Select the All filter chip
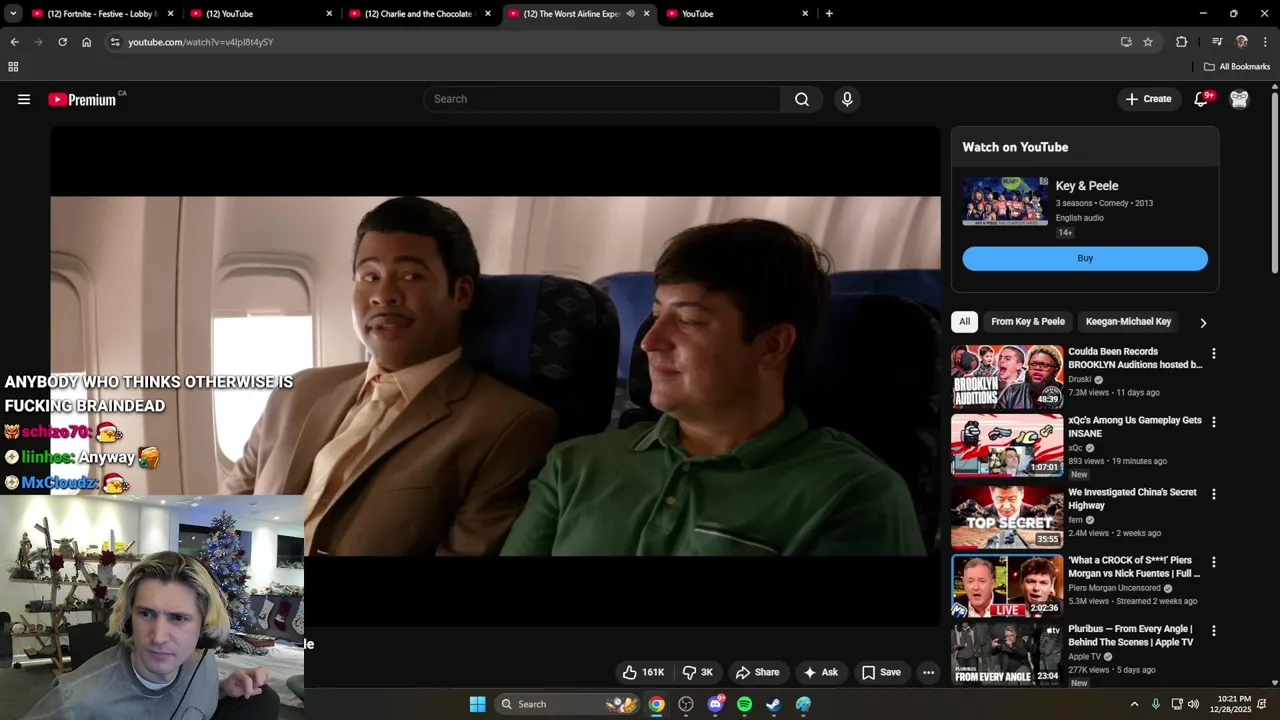The height and width of the screenshot is (720, 1280). pos(964,321)
